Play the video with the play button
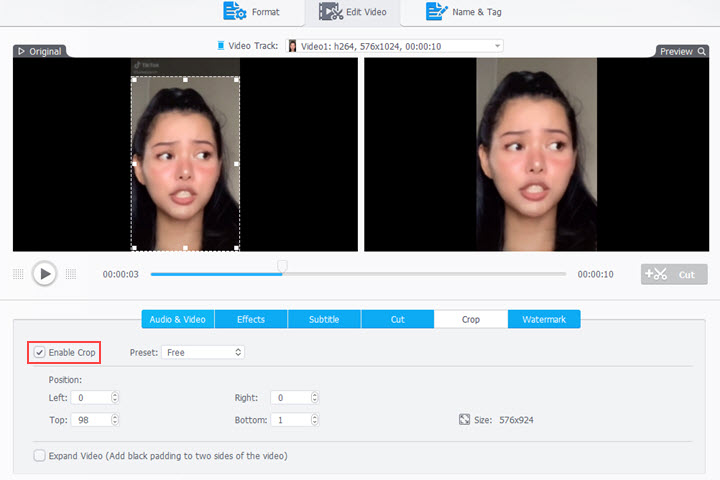 (x=45, y=274)
